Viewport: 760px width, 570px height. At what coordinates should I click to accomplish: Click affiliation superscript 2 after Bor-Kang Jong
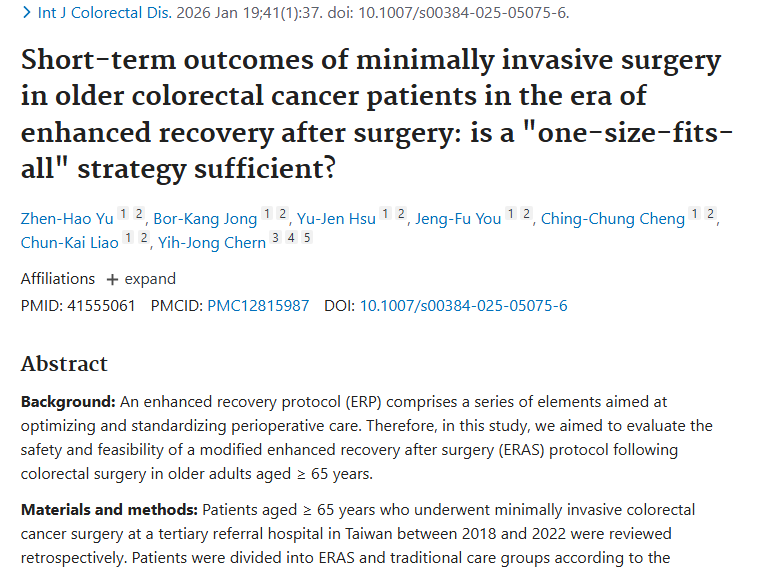(x=283, y=214)
